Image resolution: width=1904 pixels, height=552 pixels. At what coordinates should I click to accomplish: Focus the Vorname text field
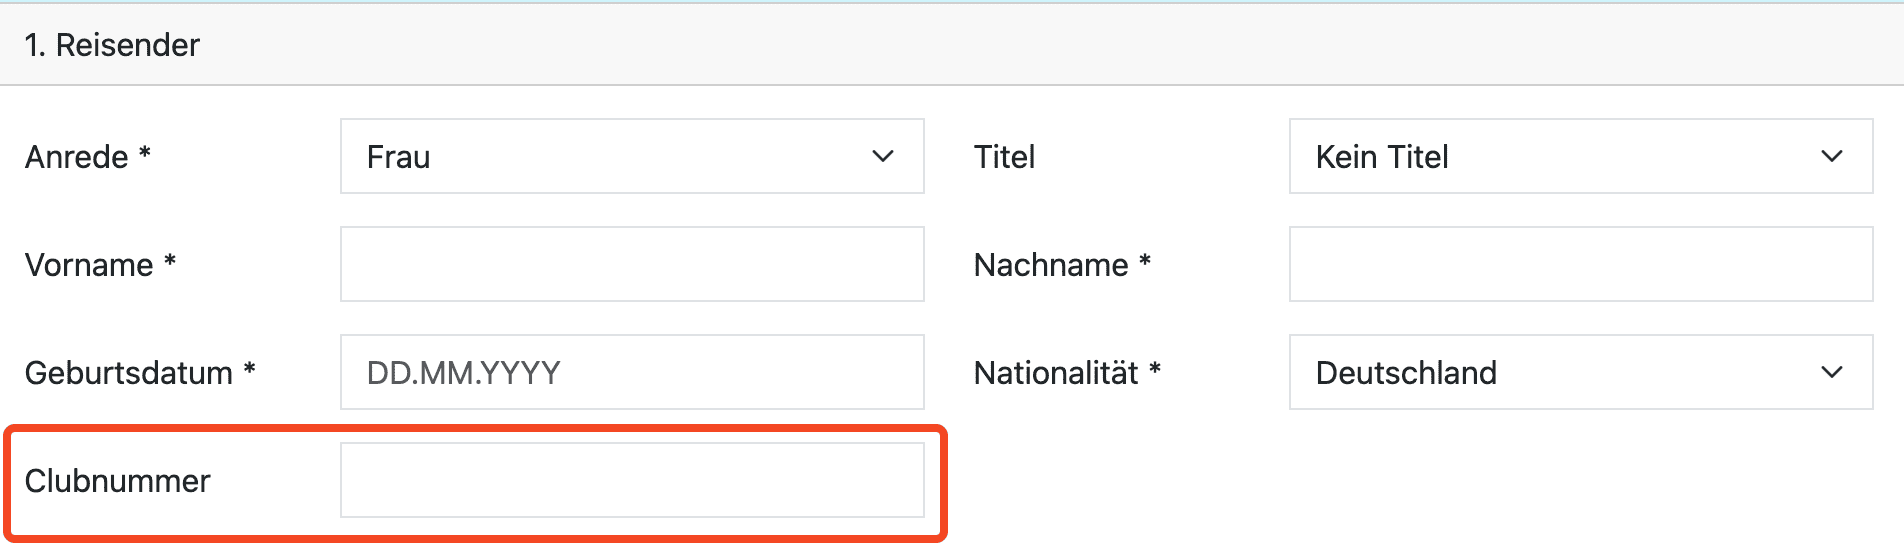[x=632, y=265]
